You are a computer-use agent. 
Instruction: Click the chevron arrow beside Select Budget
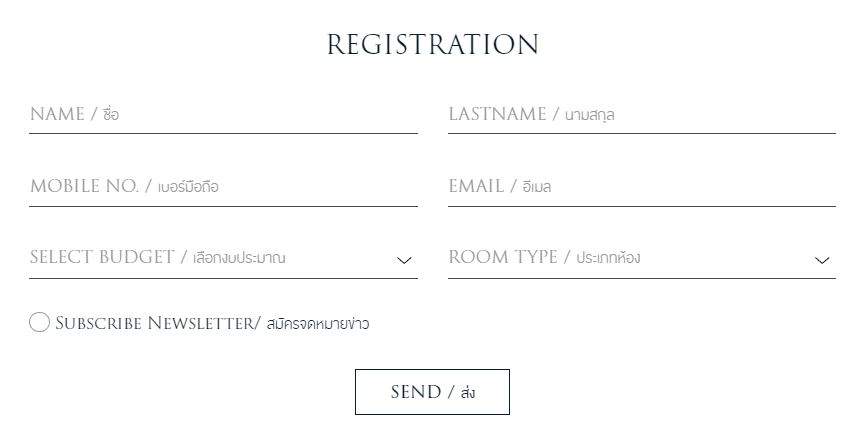[404, 260]
